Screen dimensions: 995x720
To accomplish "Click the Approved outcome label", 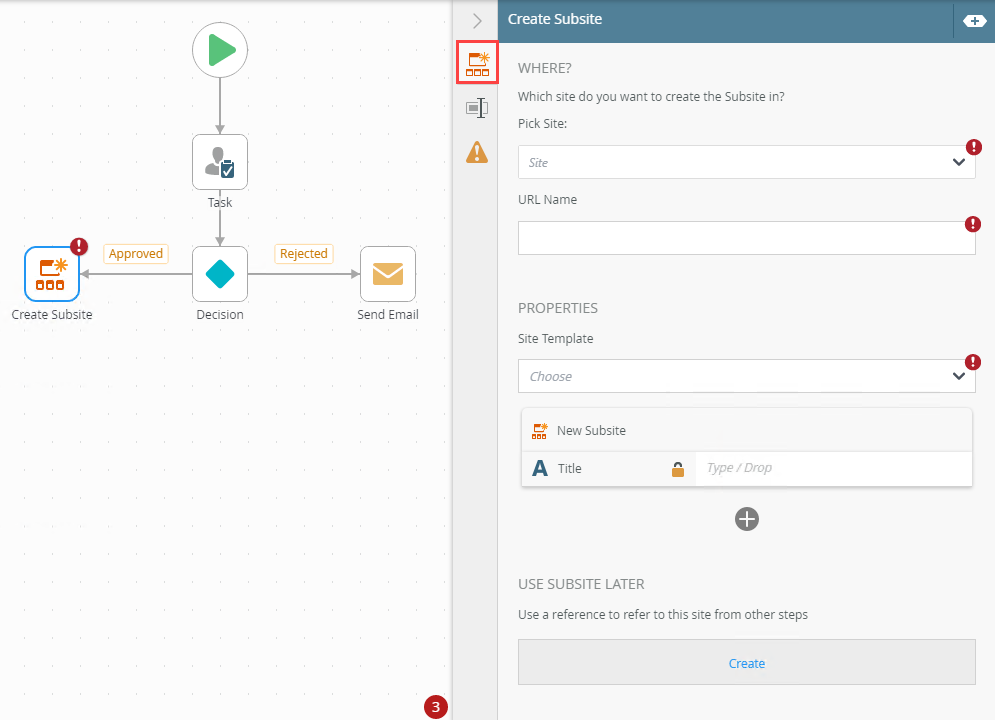I will coord(136,254).
